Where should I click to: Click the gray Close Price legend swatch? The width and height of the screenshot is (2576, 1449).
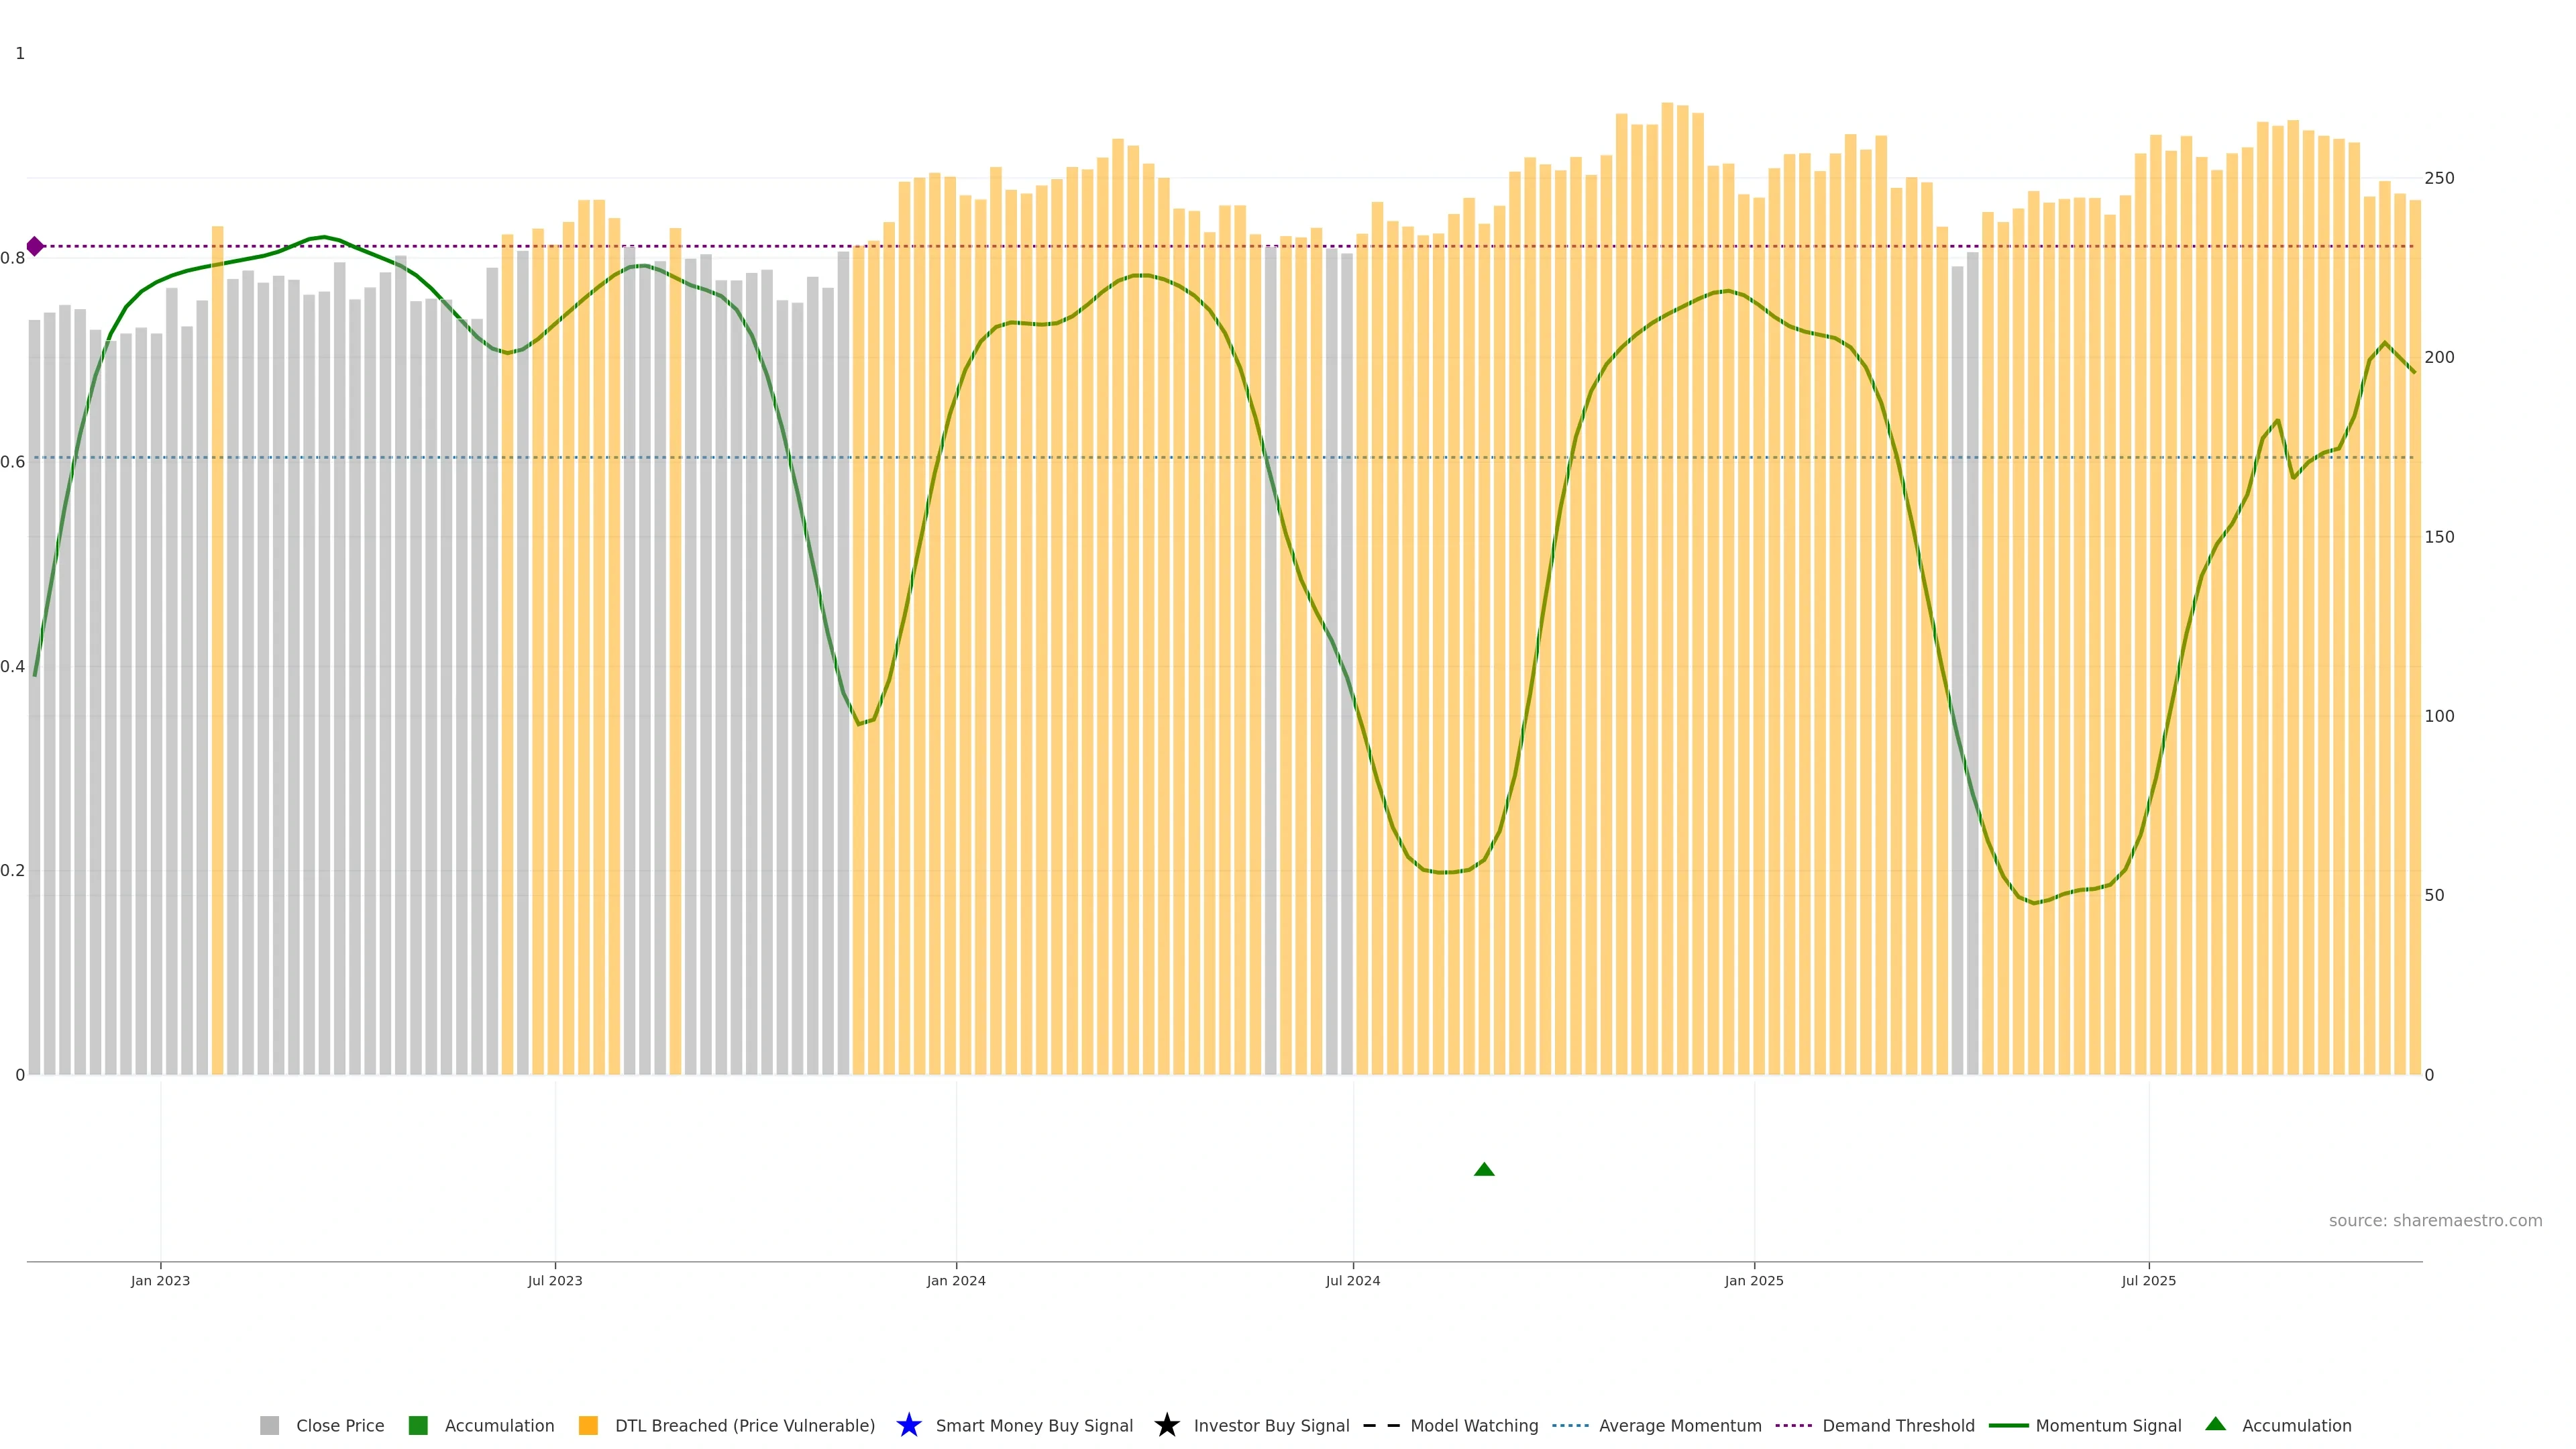coord(269,1425)
